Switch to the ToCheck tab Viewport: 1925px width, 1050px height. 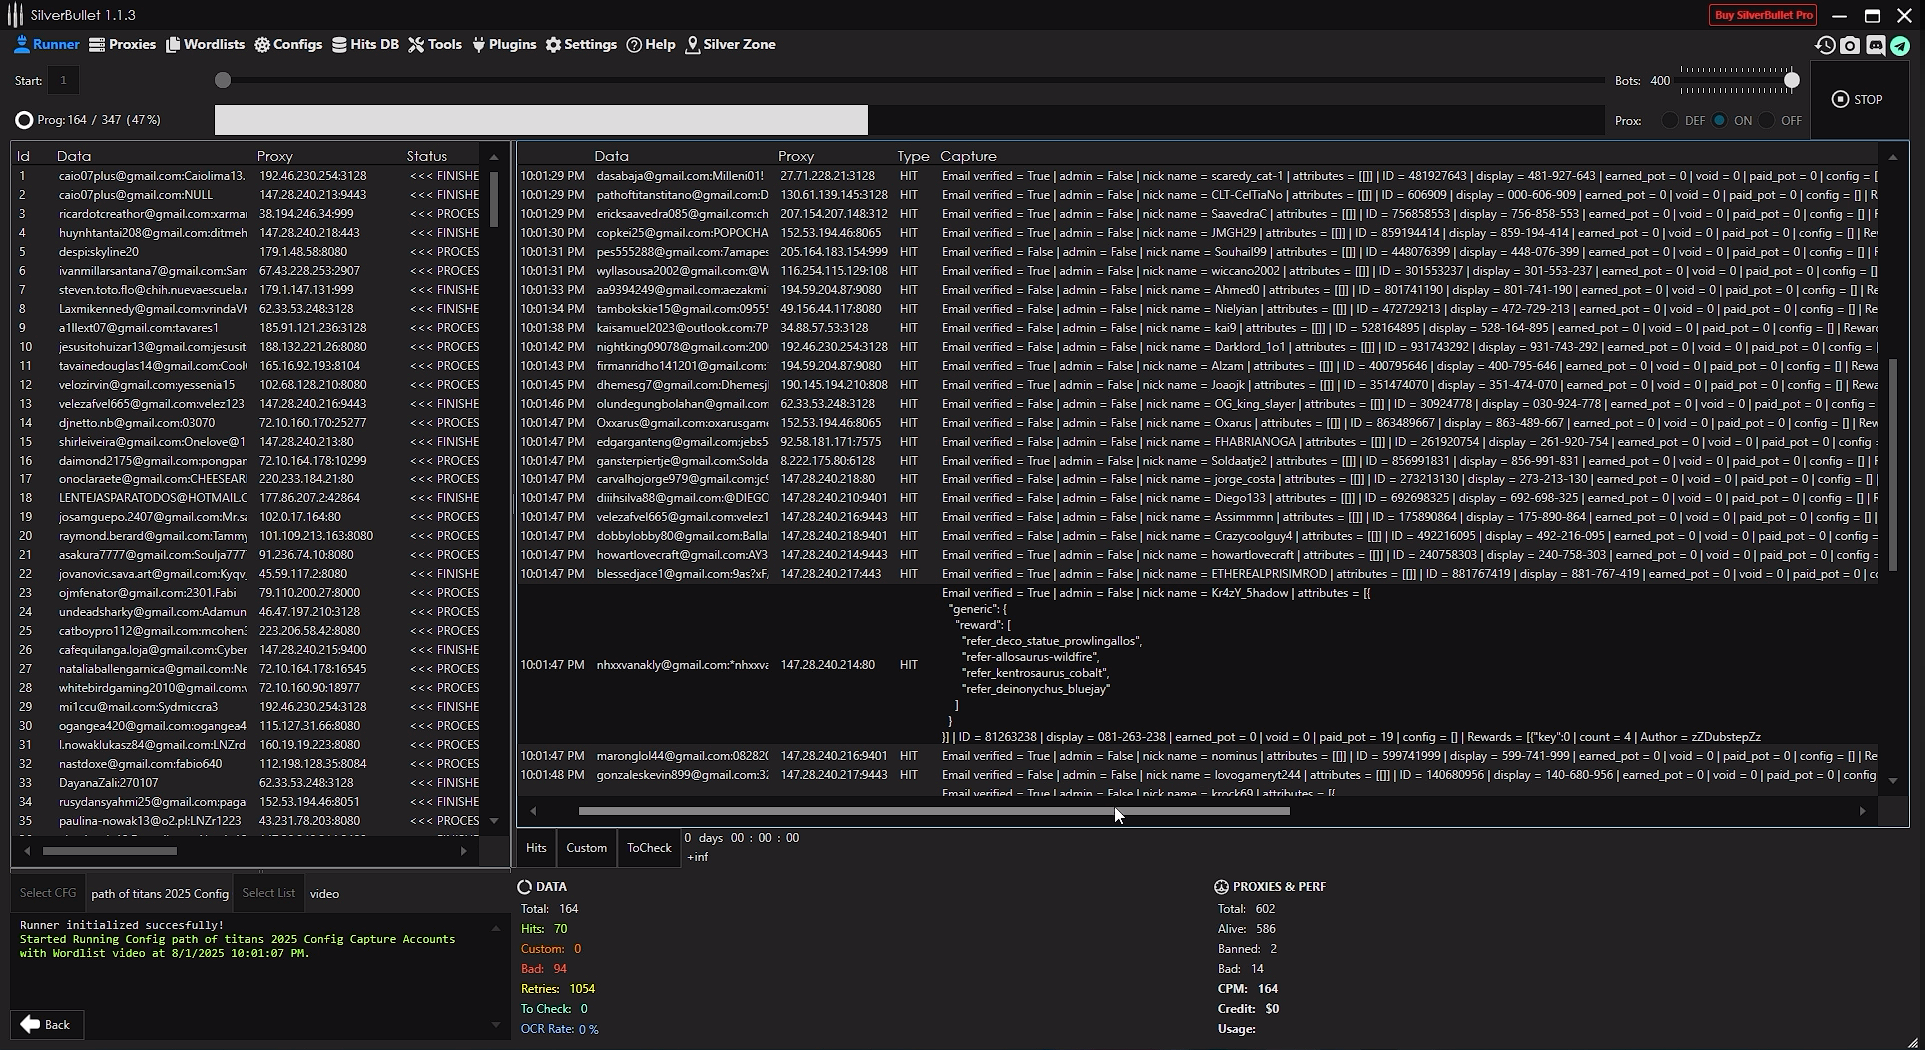coord(648,847)
